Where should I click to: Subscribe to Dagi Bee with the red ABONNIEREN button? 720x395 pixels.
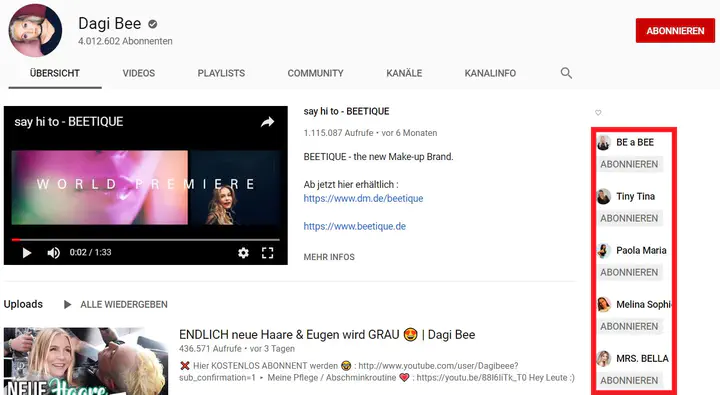pyautogui.click(x=675, y=31)
